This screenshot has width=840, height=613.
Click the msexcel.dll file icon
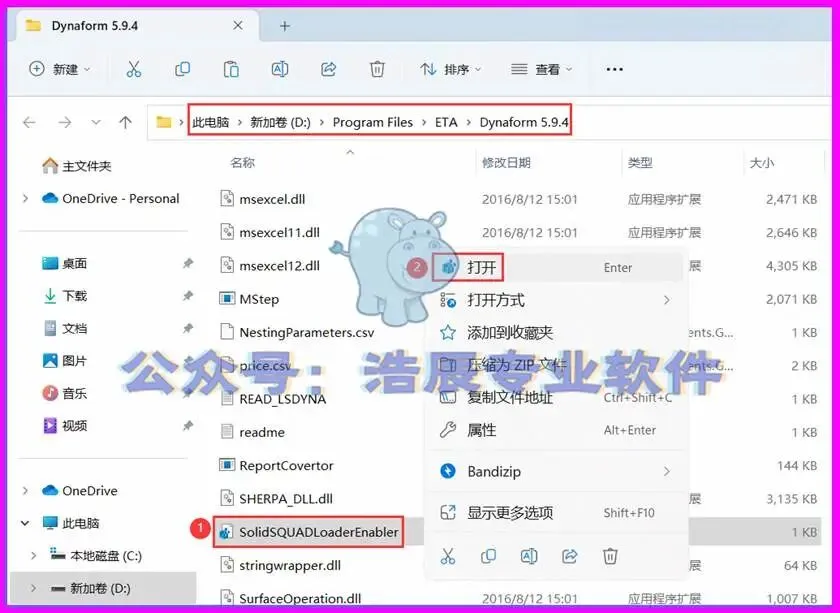227,199
